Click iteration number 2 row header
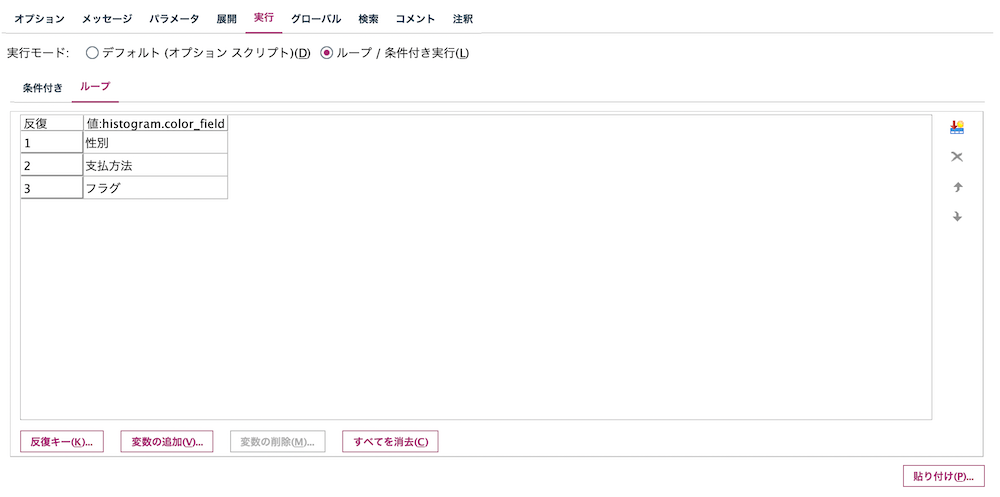The image size is (1000, 497). [x=52, y=165]
